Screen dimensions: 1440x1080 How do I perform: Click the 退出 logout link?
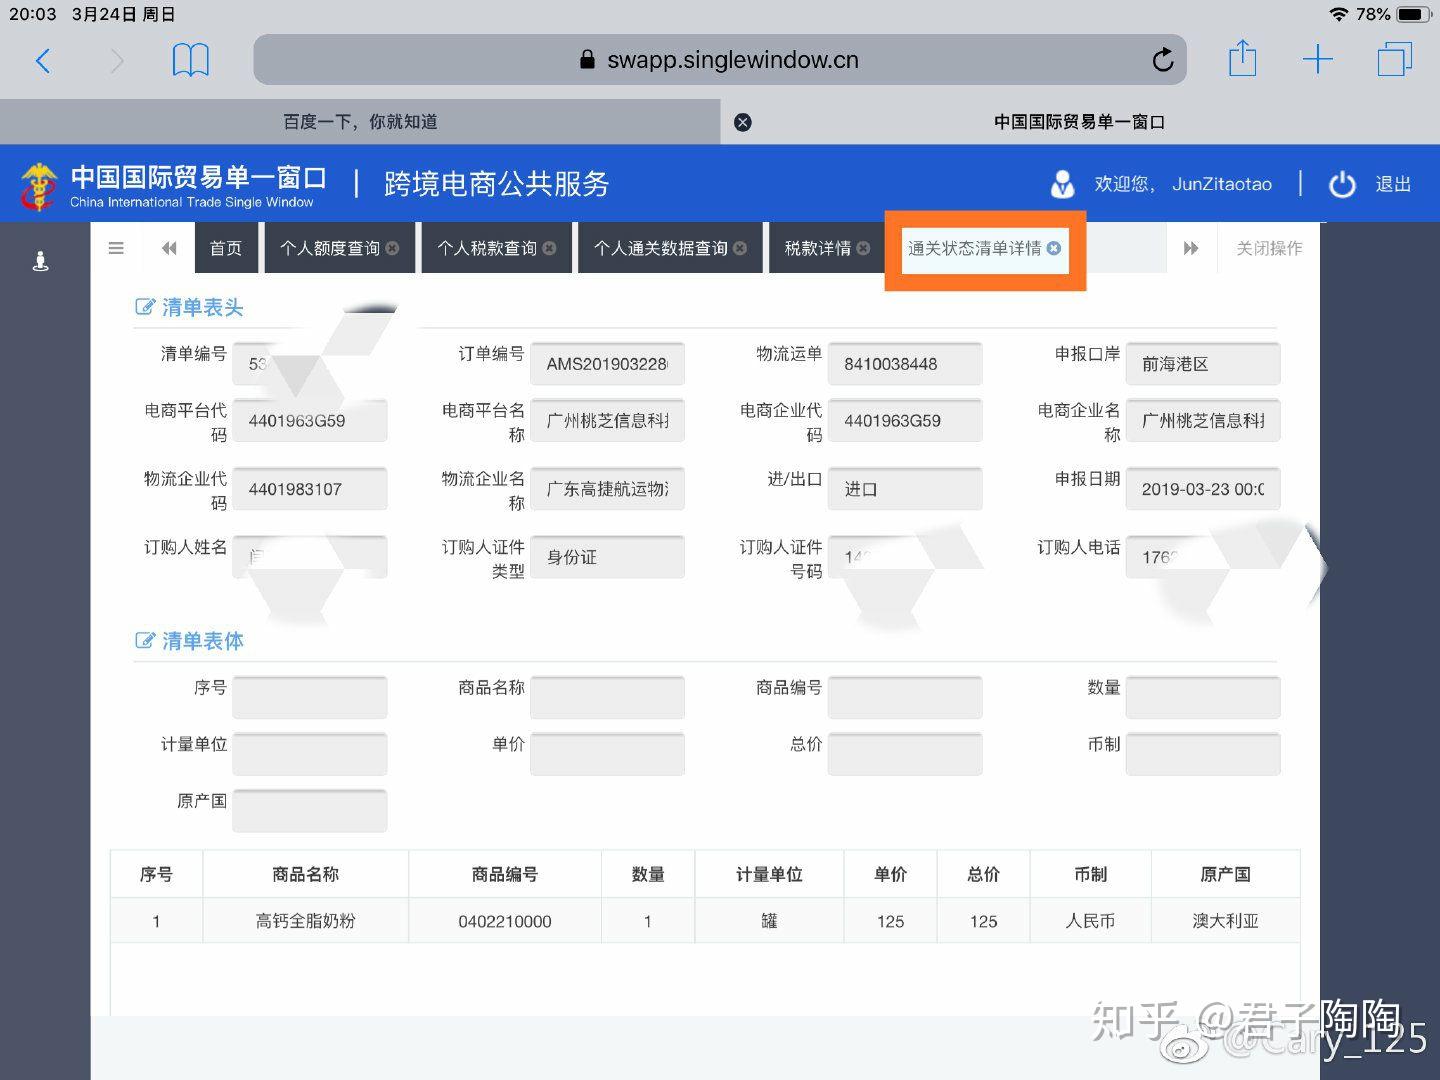coord(1393,184)
